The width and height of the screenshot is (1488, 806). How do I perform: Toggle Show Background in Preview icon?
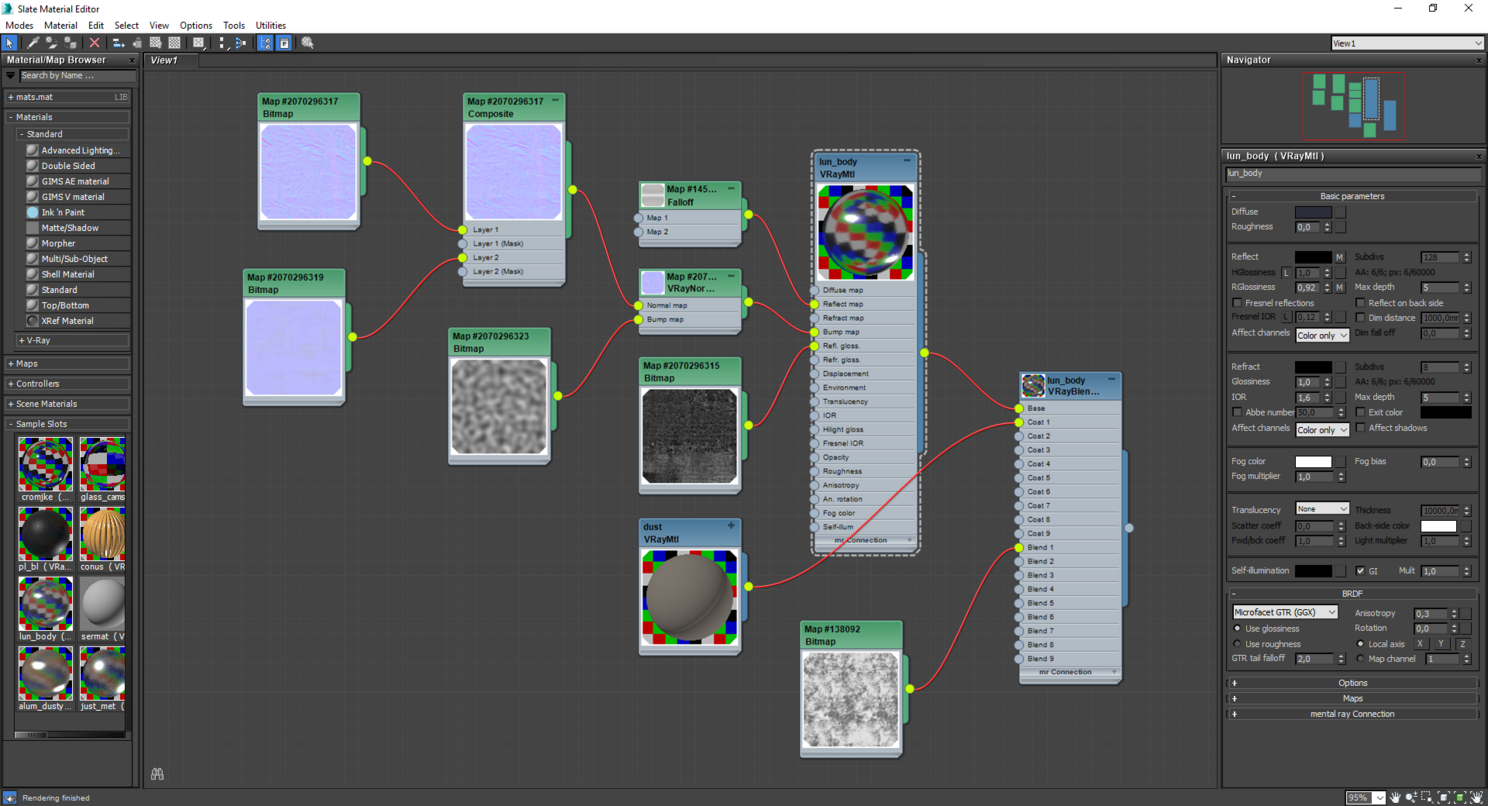pos(175,43)
